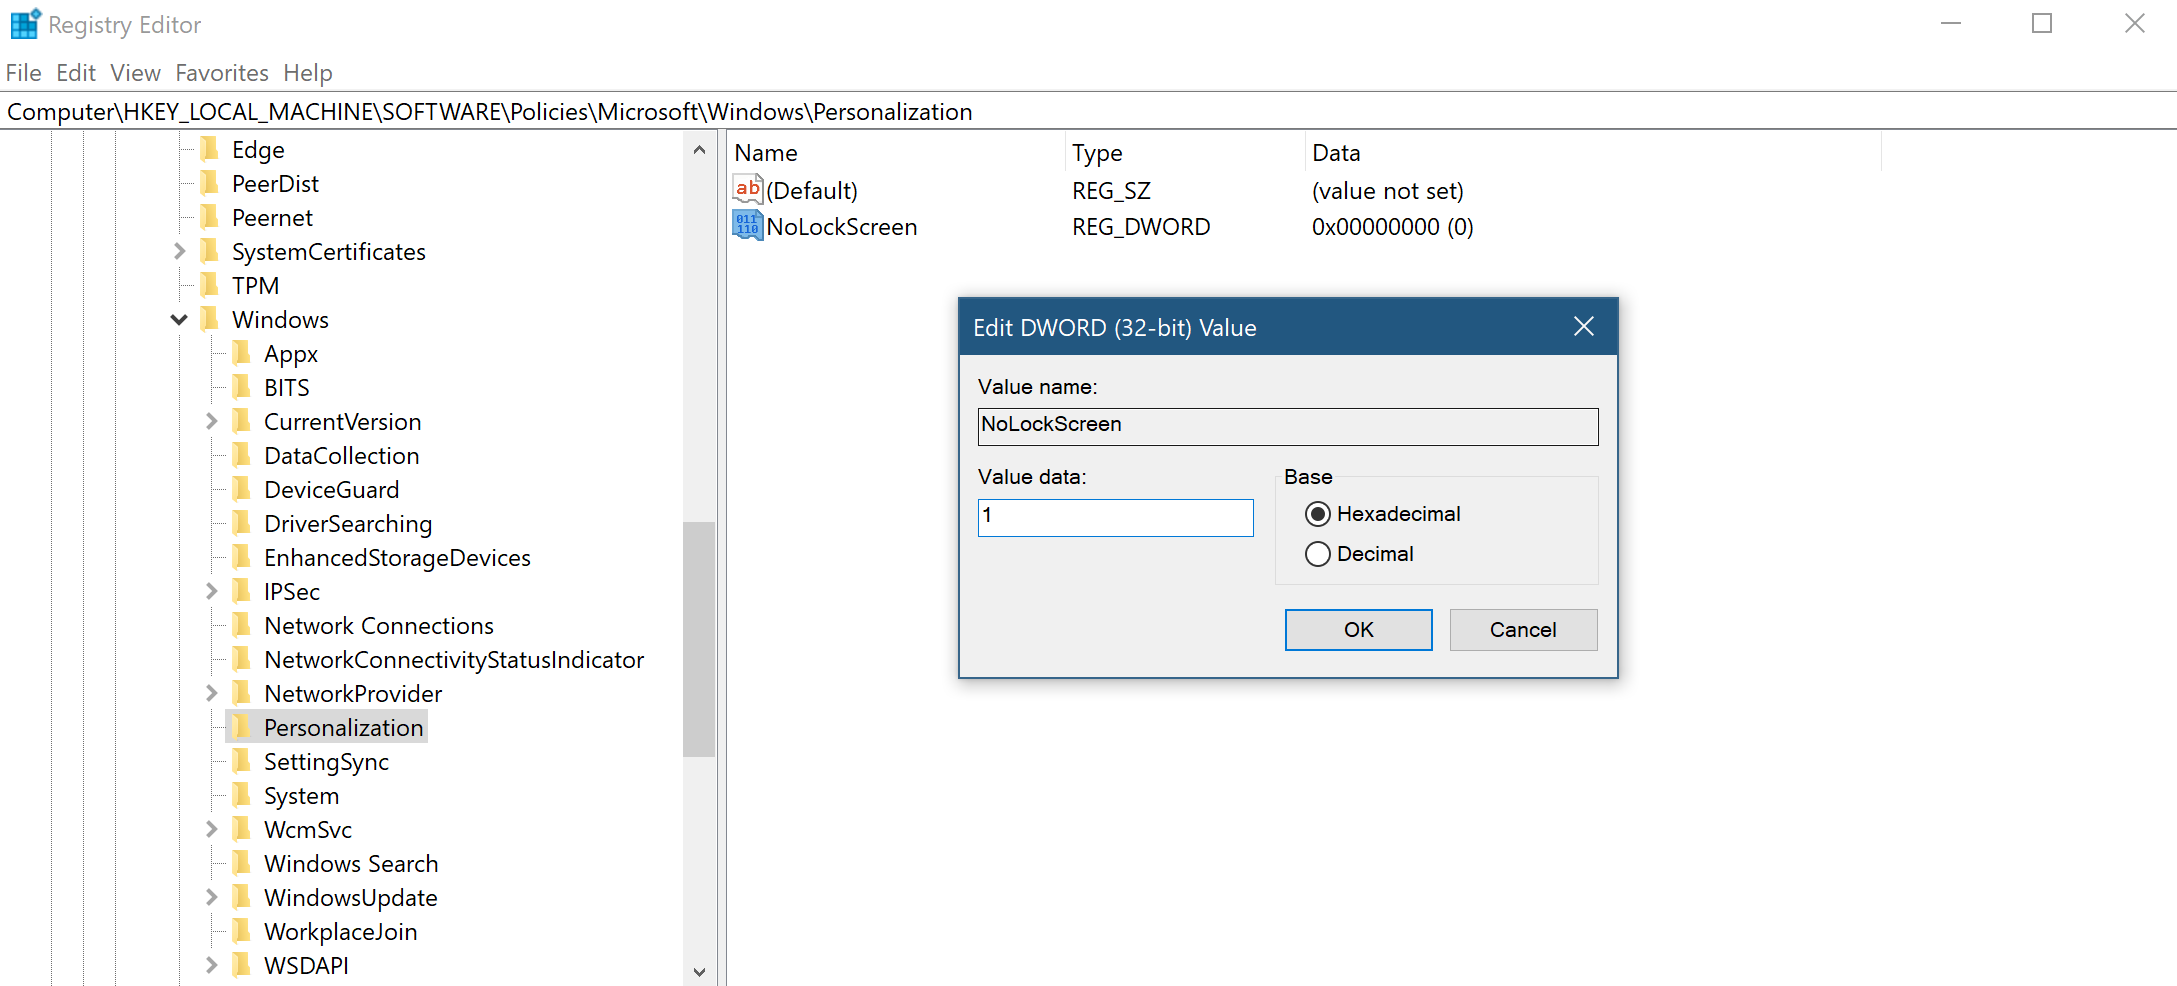Screen dimensions: 2177x986
Task: Confirm the DWORD edit with OK
Action: tap(1358, 630)
